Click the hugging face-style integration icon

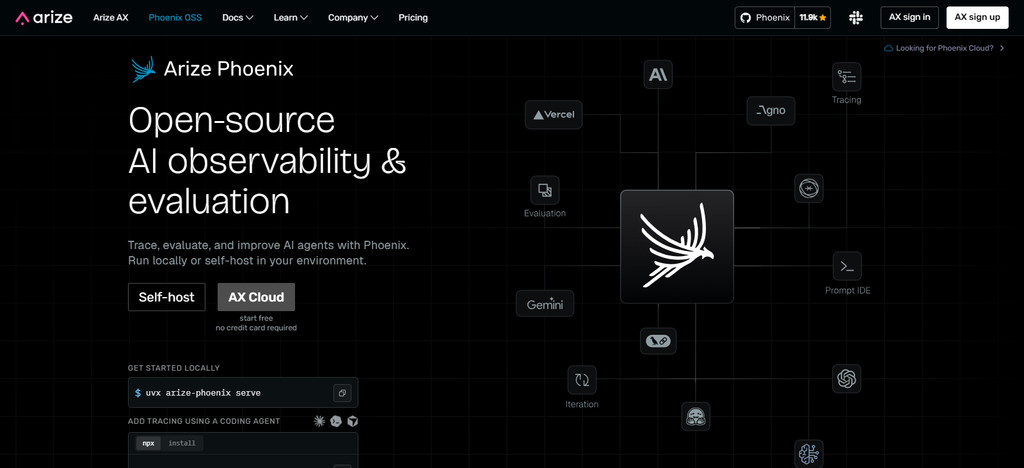click(x=696, y=416)
